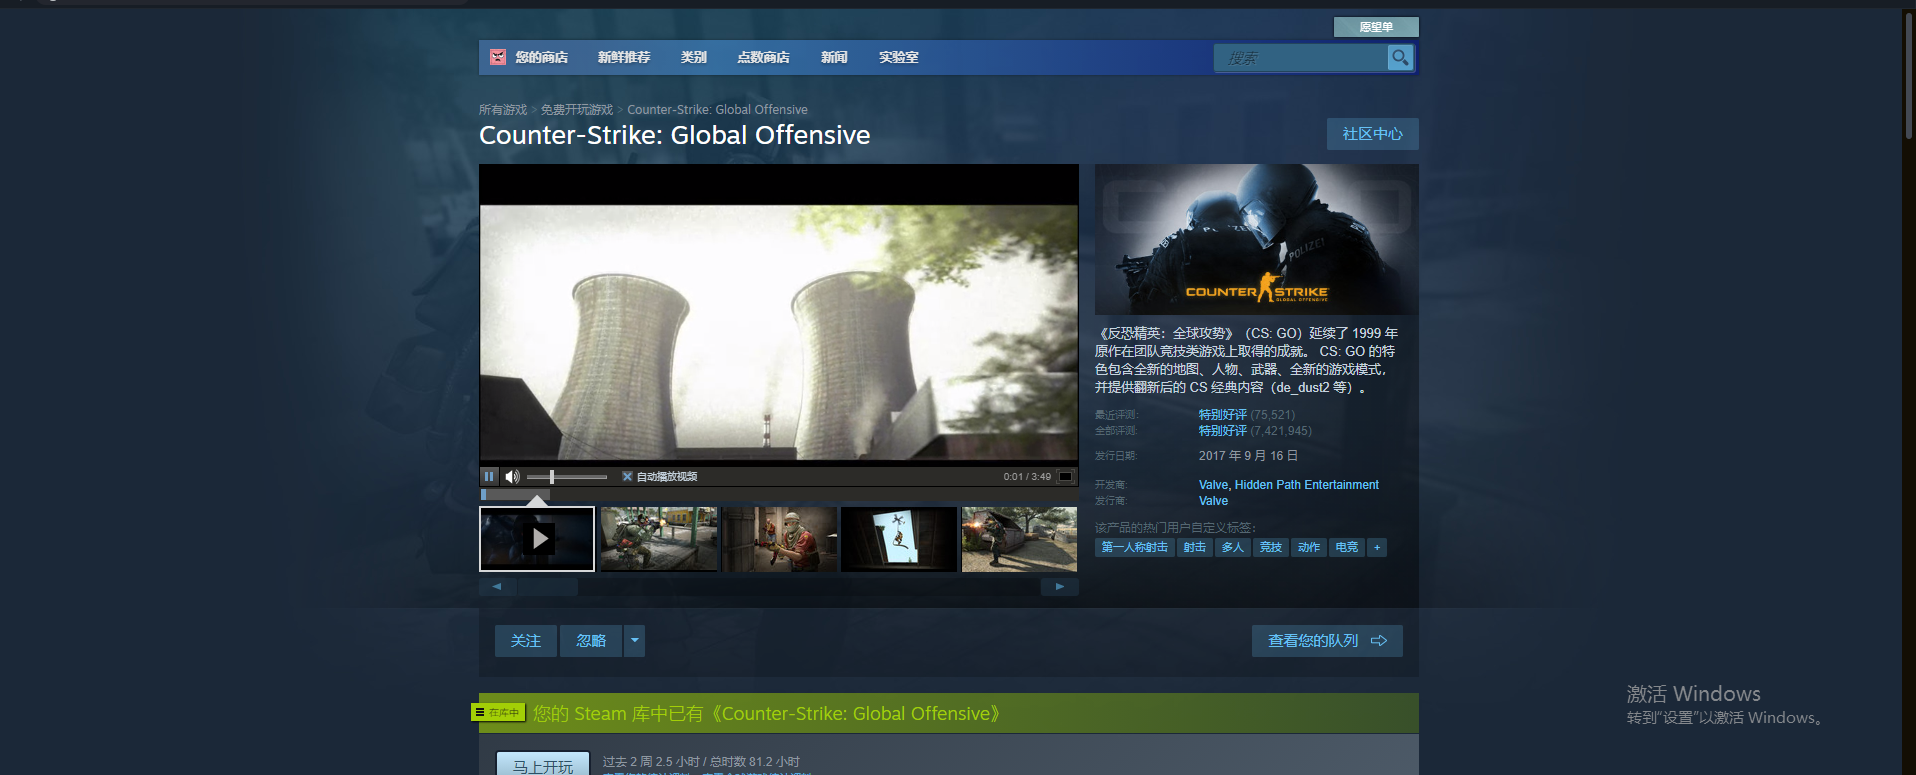
Task: Open the 社区中心 community hub
Action: (1372, 134)
